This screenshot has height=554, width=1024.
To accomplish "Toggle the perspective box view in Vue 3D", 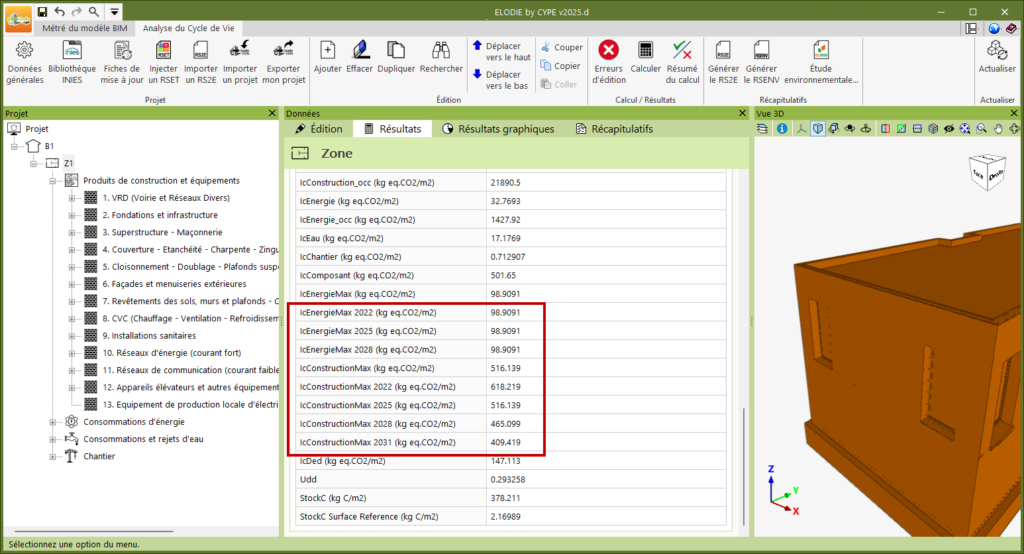I will pyautogui.click(x=818, y=129).
